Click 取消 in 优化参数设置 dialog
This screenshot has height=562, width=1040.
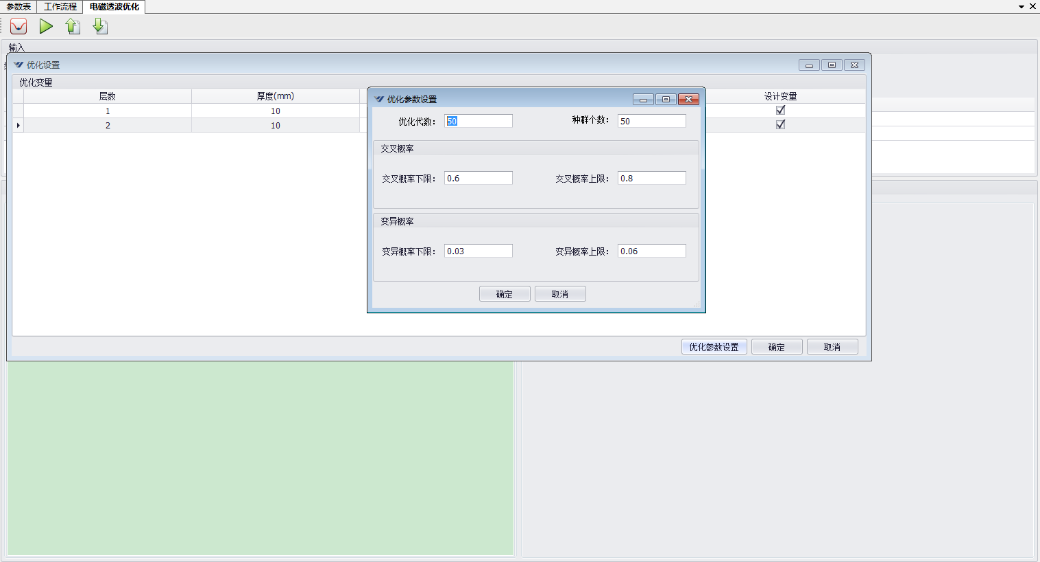point(559,294)
